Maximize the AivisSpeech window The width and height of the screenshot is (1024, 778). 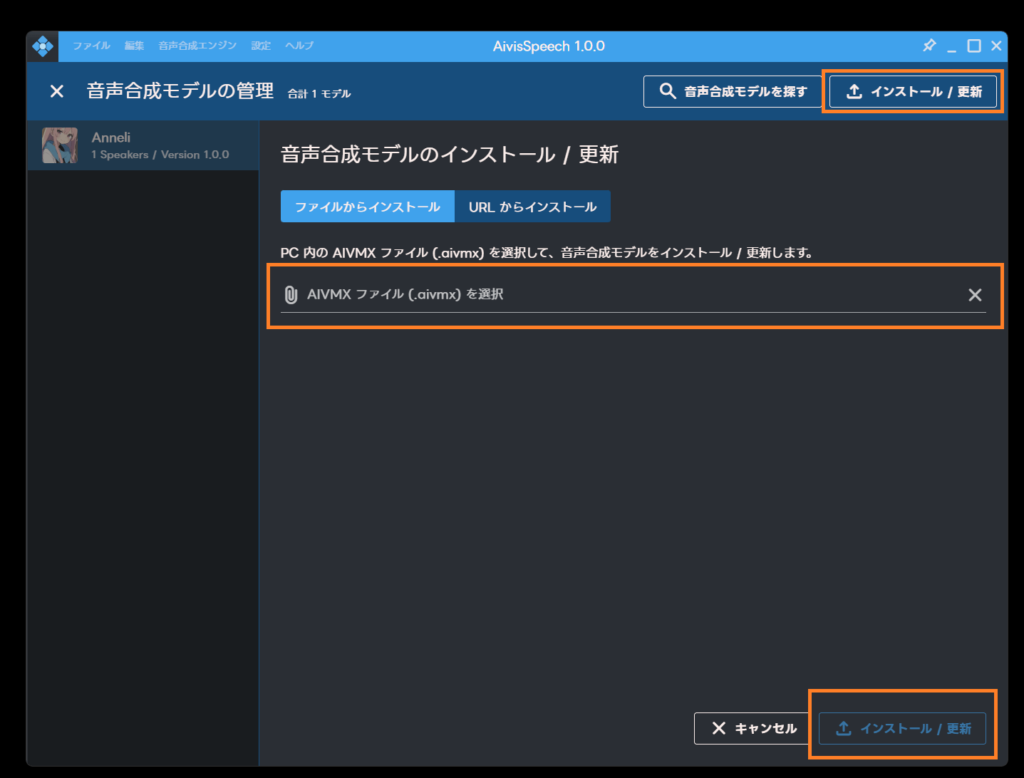(x=974, y=46)
